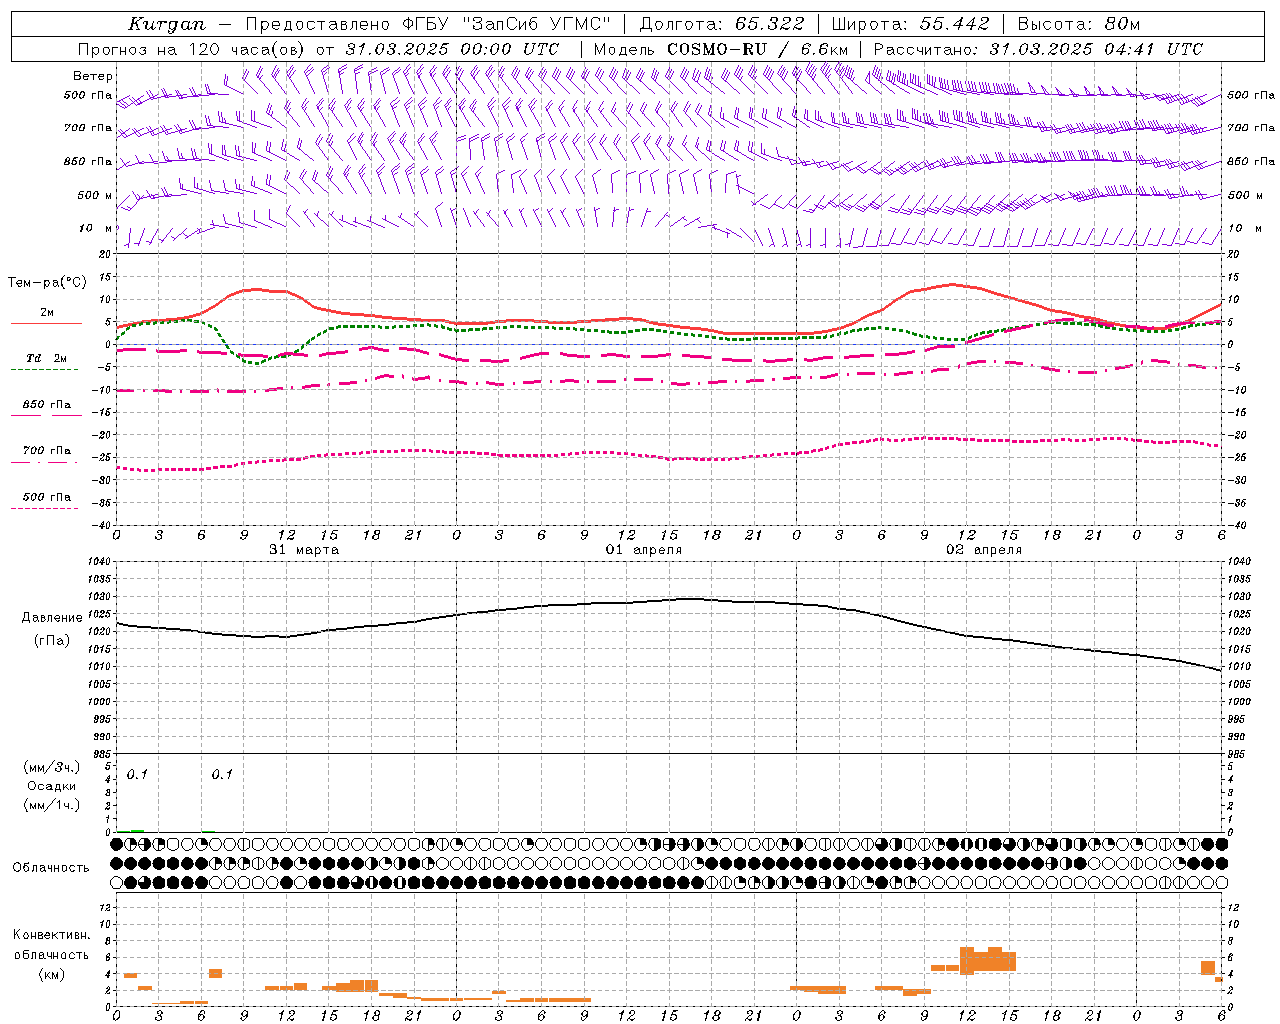Click the 'Тем-ра(°C)' temperature panel label
This screenshot has width=1280, height=1024.
pos(47,283)
